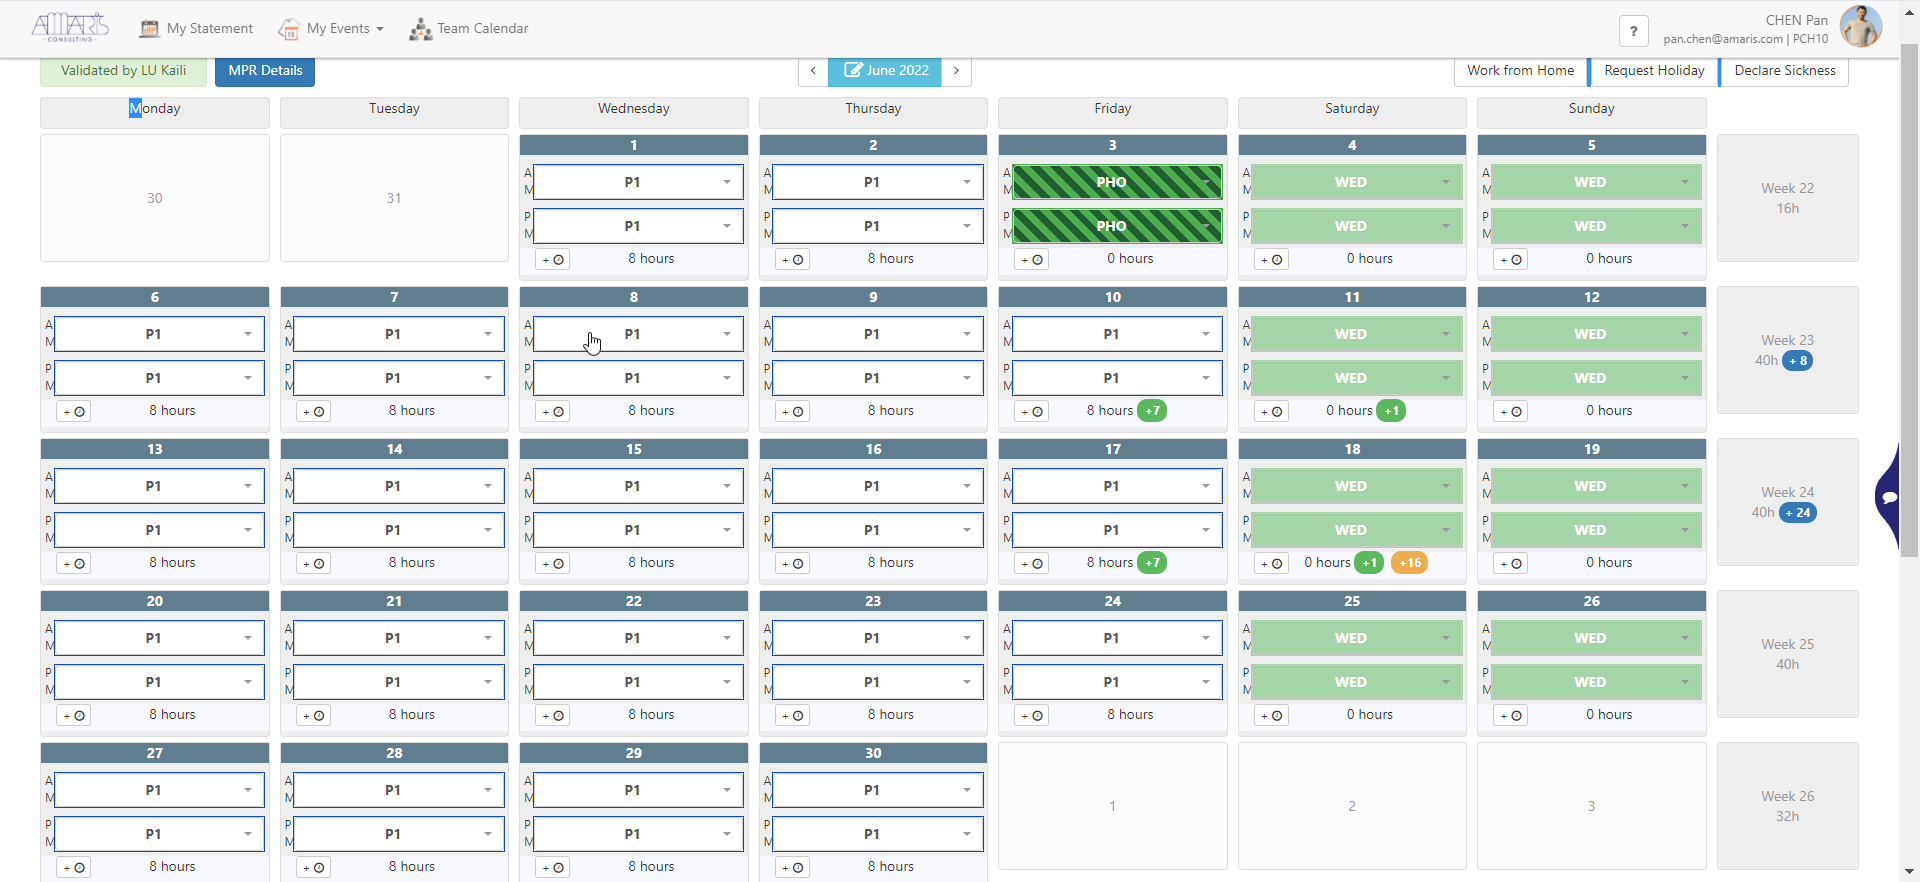Click +1 badge on June 11
Viewport: 1920px width, 882px height.
pyautogui.click(x=1391, y=411)
